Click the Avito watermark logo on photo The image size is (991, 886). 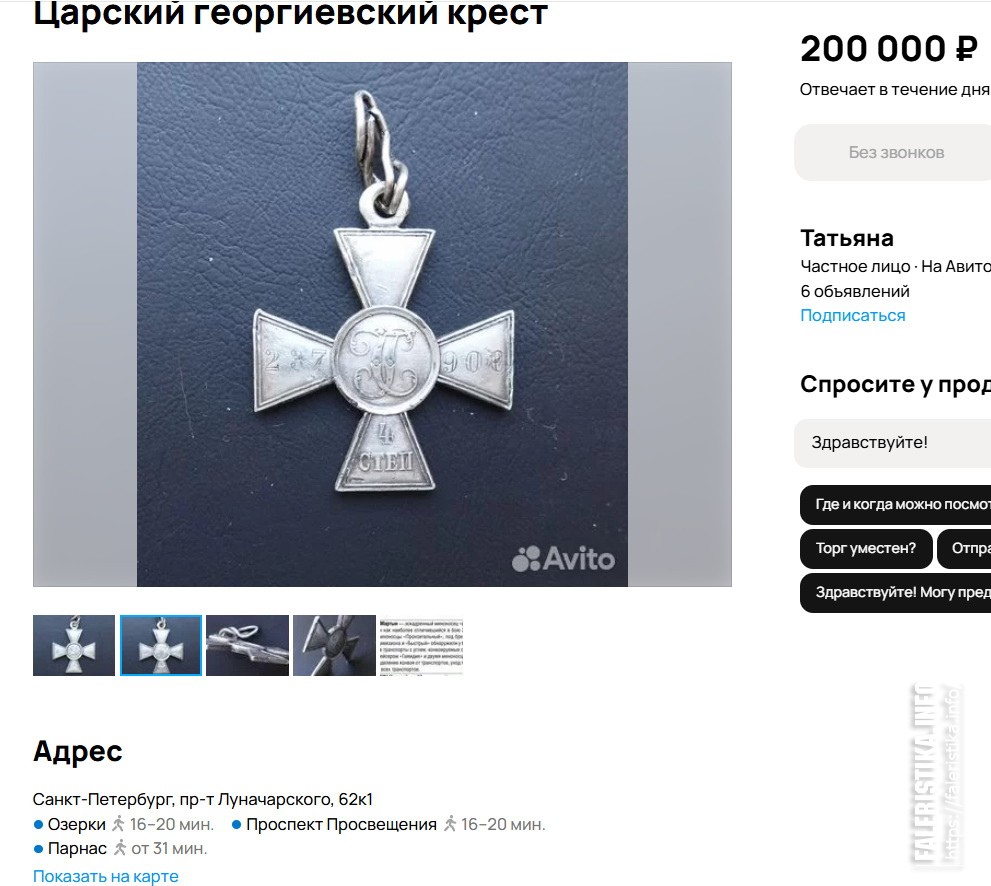(563, 559)
